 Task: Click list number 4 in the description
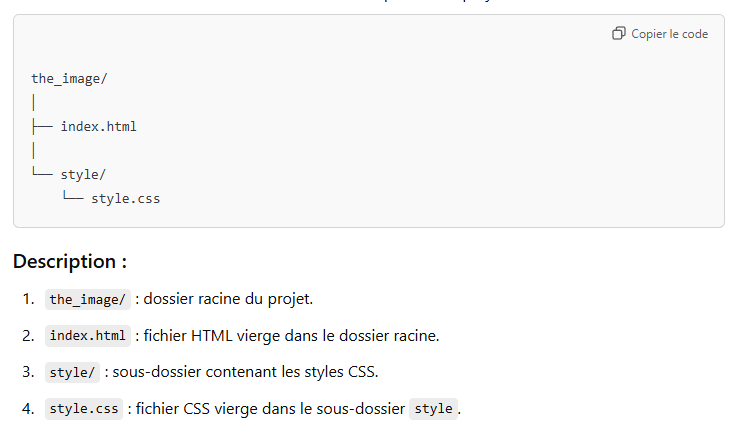coord(28,409)
